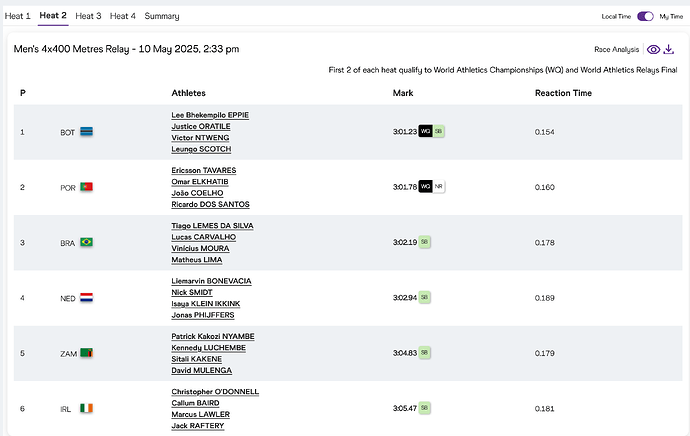Image resolution: width=690 pixels, height=436 pixels.
Task: Click the Brazil flag icon
Action: point(86,242)
